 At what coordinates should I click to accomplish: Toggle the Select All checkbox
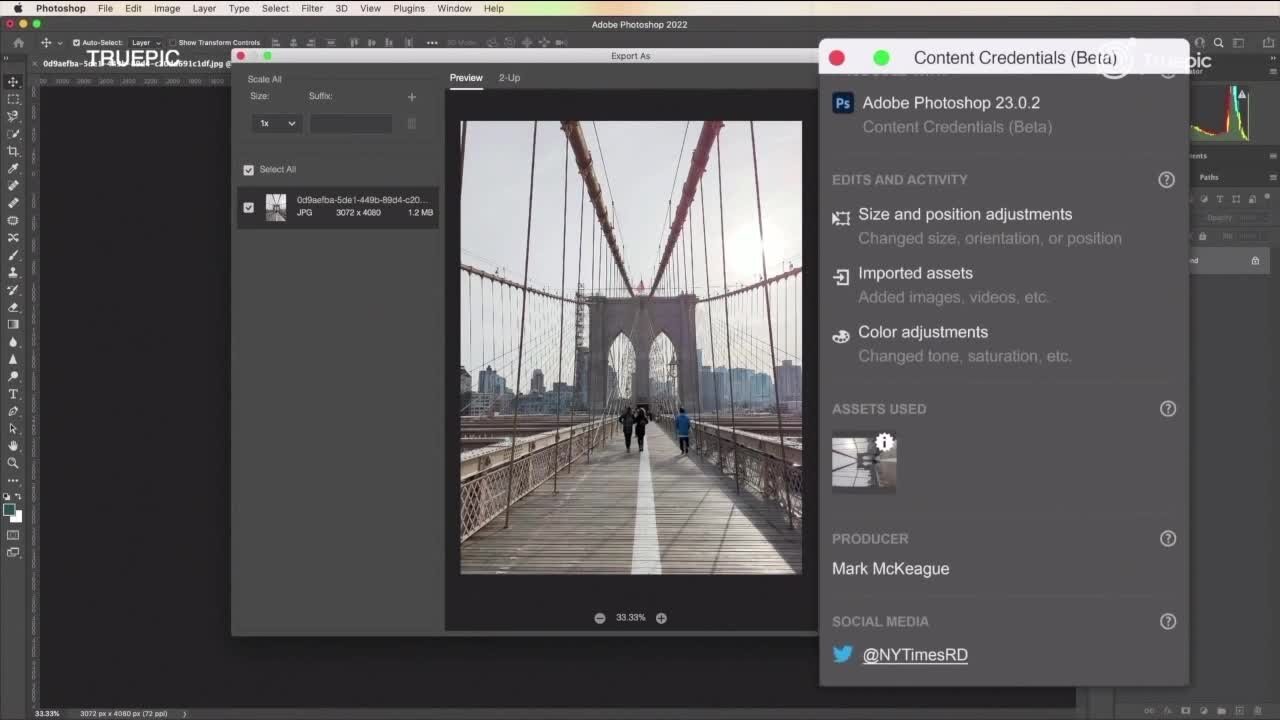(x=249, y=170)
